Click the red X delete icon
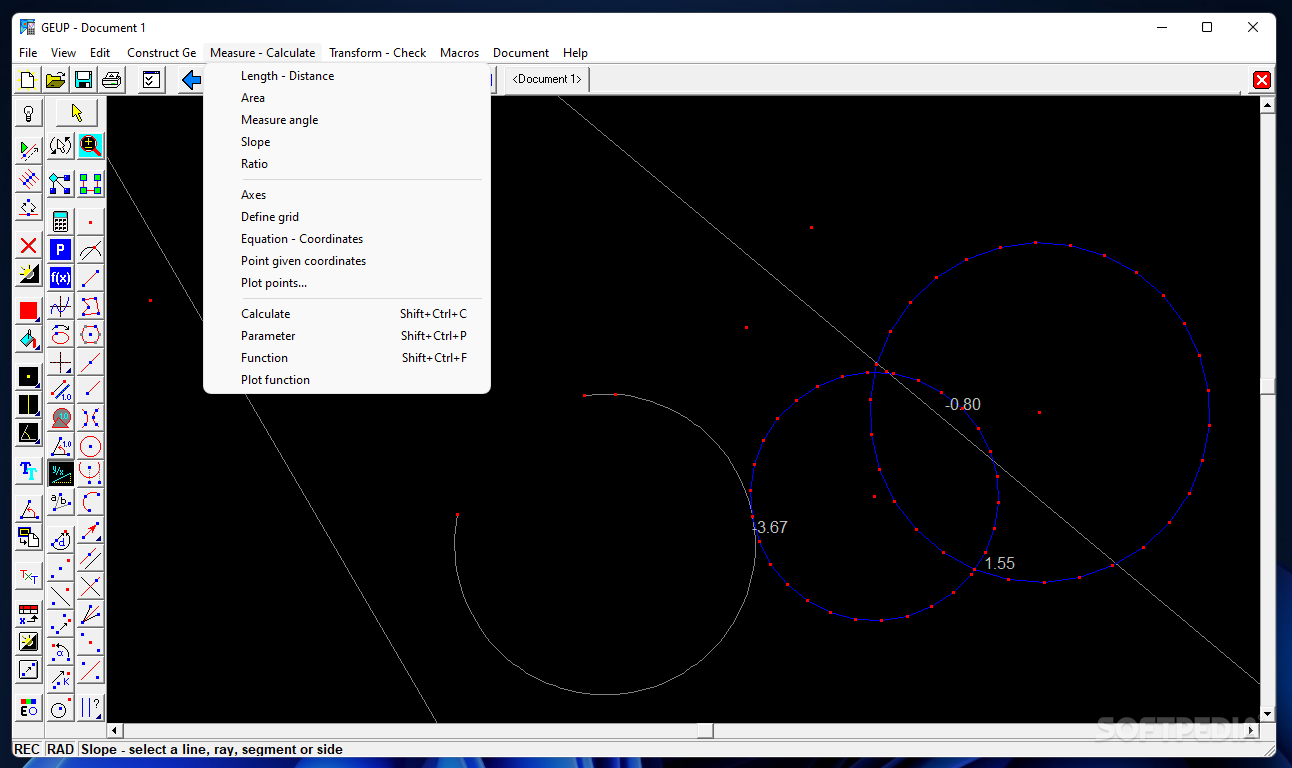The width and height of the screenshot is (1292, 768). [x=28, y=245]
